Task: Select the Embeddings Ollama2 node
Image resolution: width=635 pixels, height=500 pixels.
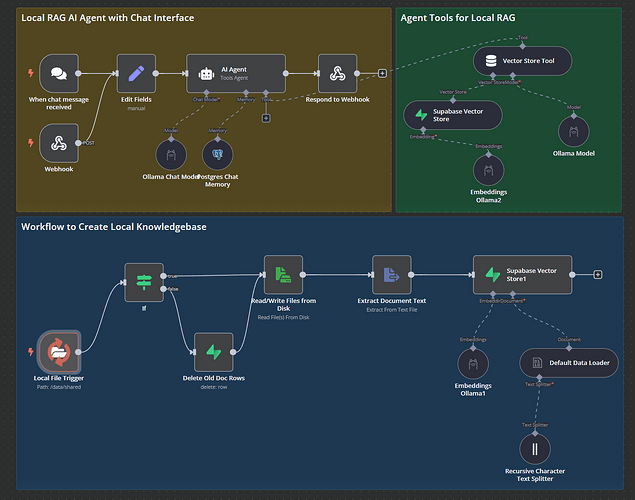Action: coord(488,170)
